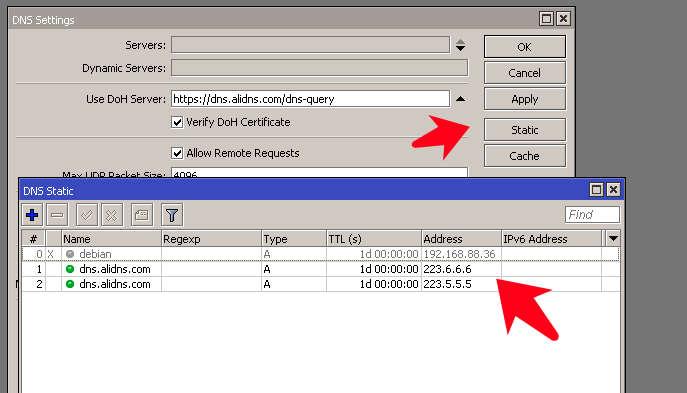Sort the table by the Address column header
The height and width of the screenshot is (393, 687).
(461, 239)
